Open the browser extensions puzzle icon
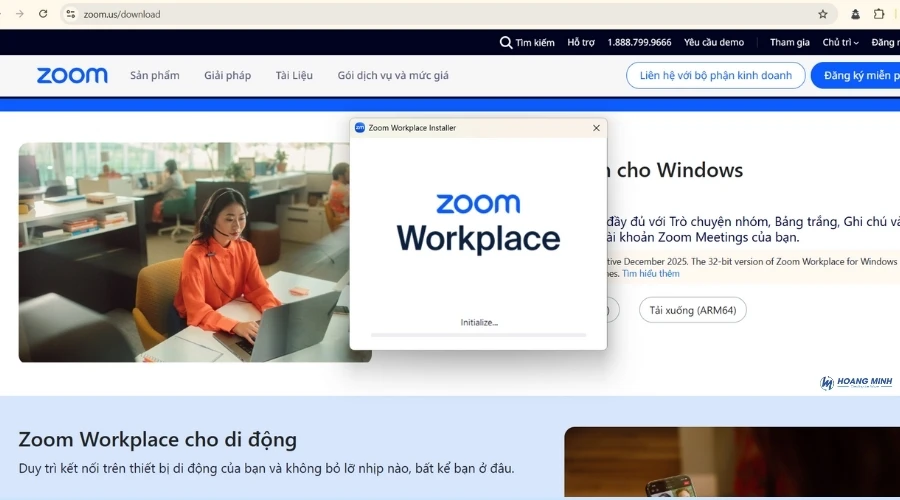 pyautogui.click(x=879, y=14)
